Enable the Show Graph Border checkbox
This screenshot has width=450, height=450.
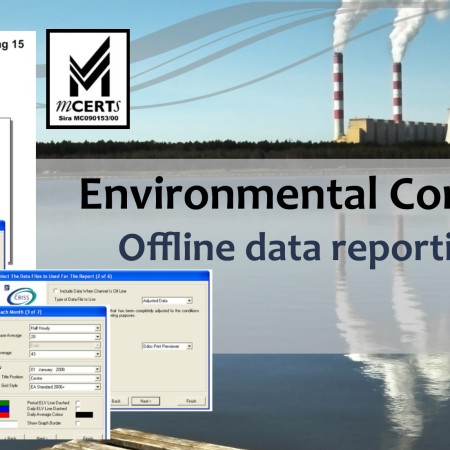(x=77, y=423)
